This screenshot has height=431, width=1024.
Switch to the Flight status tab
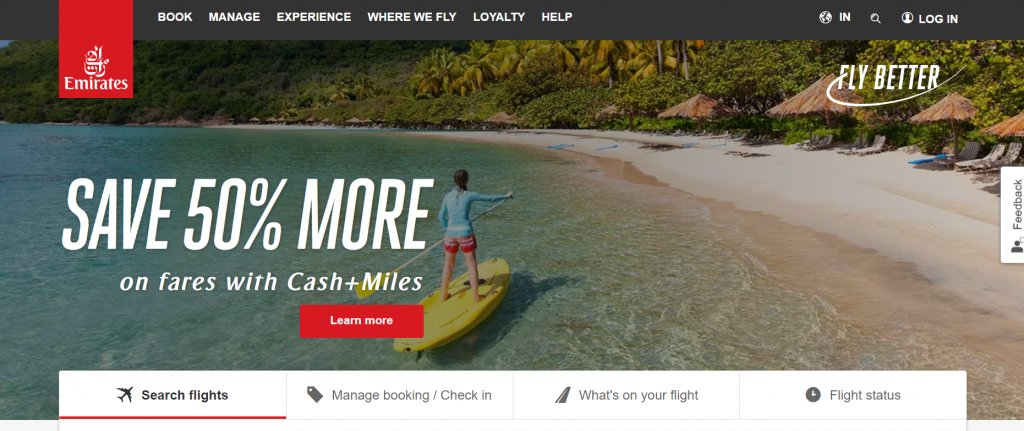coord(853,395)
